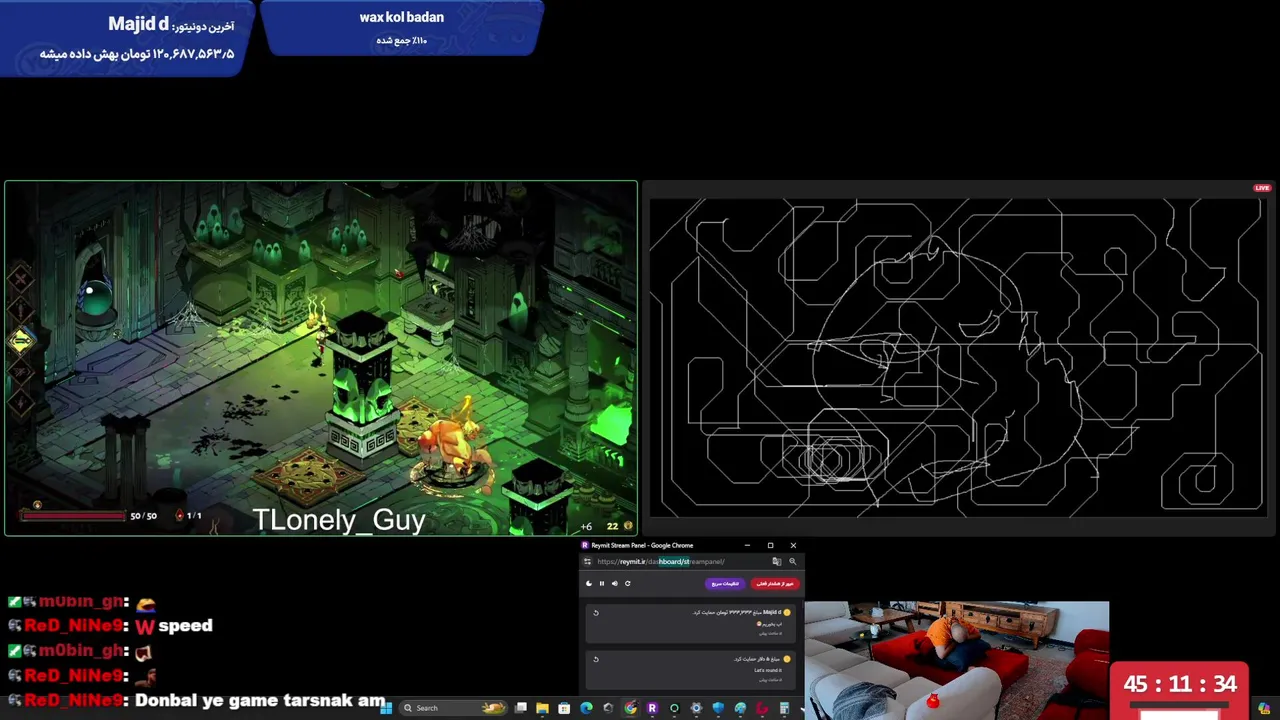
Task: Open Microsoft Store from the taskbar
Action: [564, 708]
